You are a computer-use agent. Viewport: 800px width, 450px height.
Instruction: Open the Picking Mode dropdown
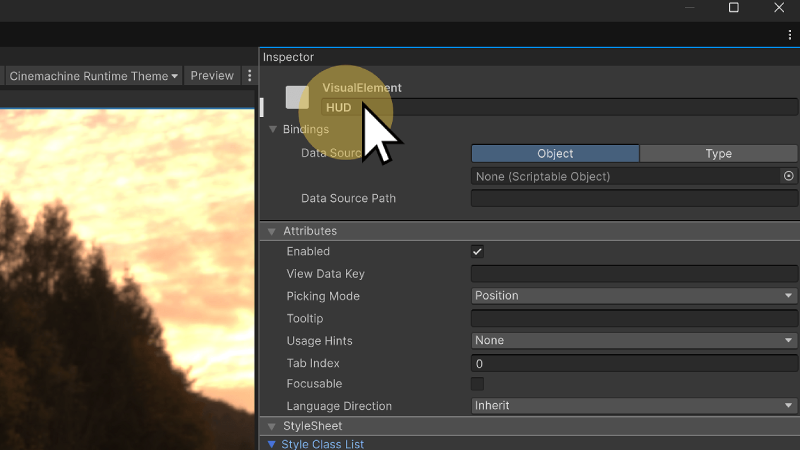634,296
